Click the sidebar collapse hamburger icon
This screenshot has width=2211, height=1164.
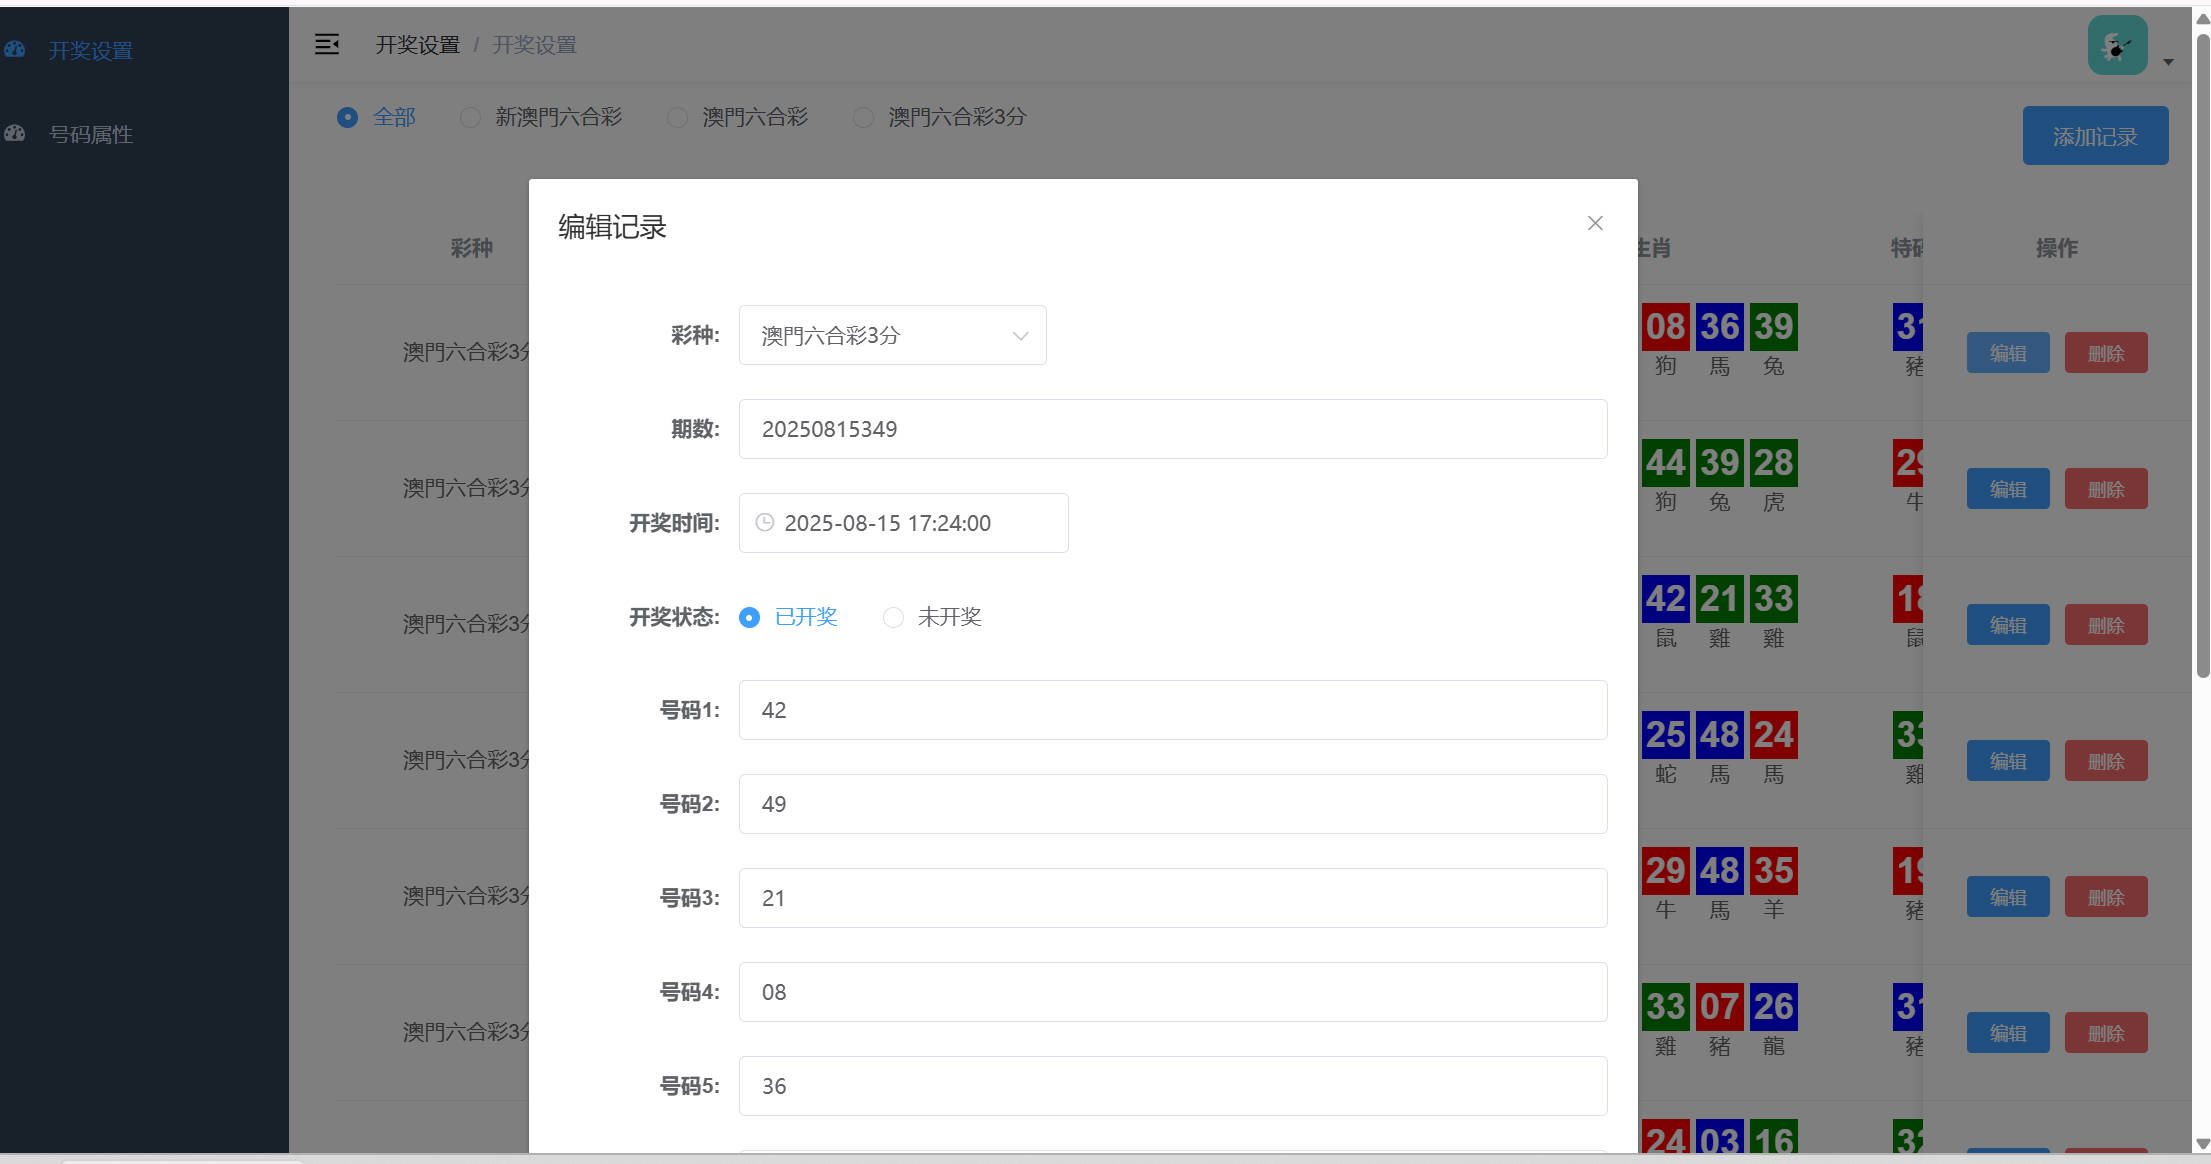click(x=327, y=44)
